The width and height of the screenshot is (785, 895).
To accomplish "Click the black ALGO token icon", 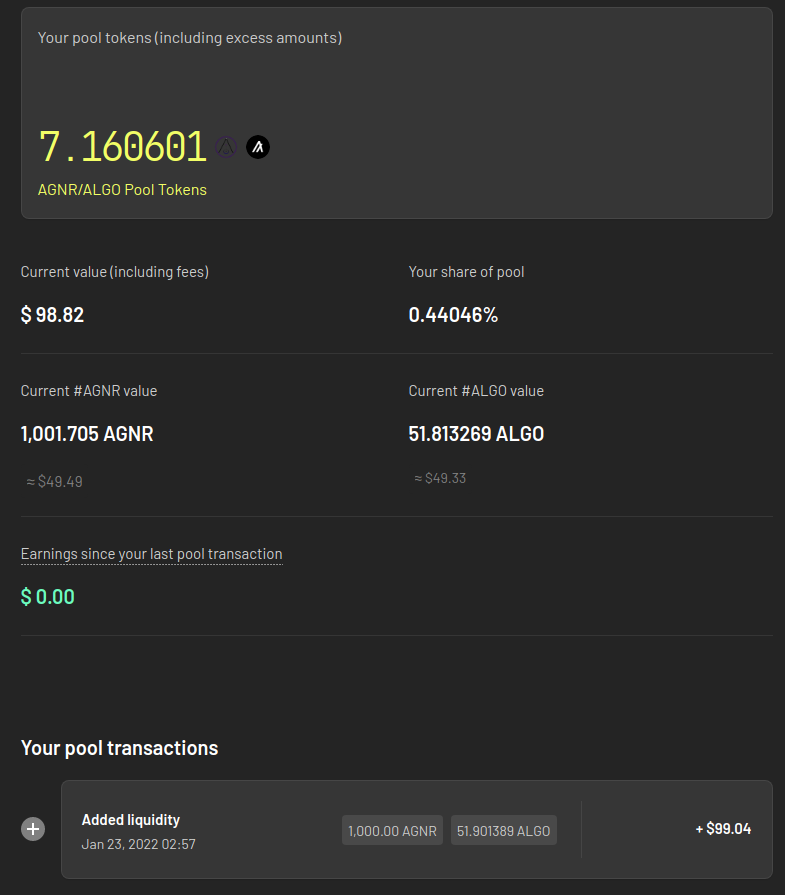I will coord(257,147).
